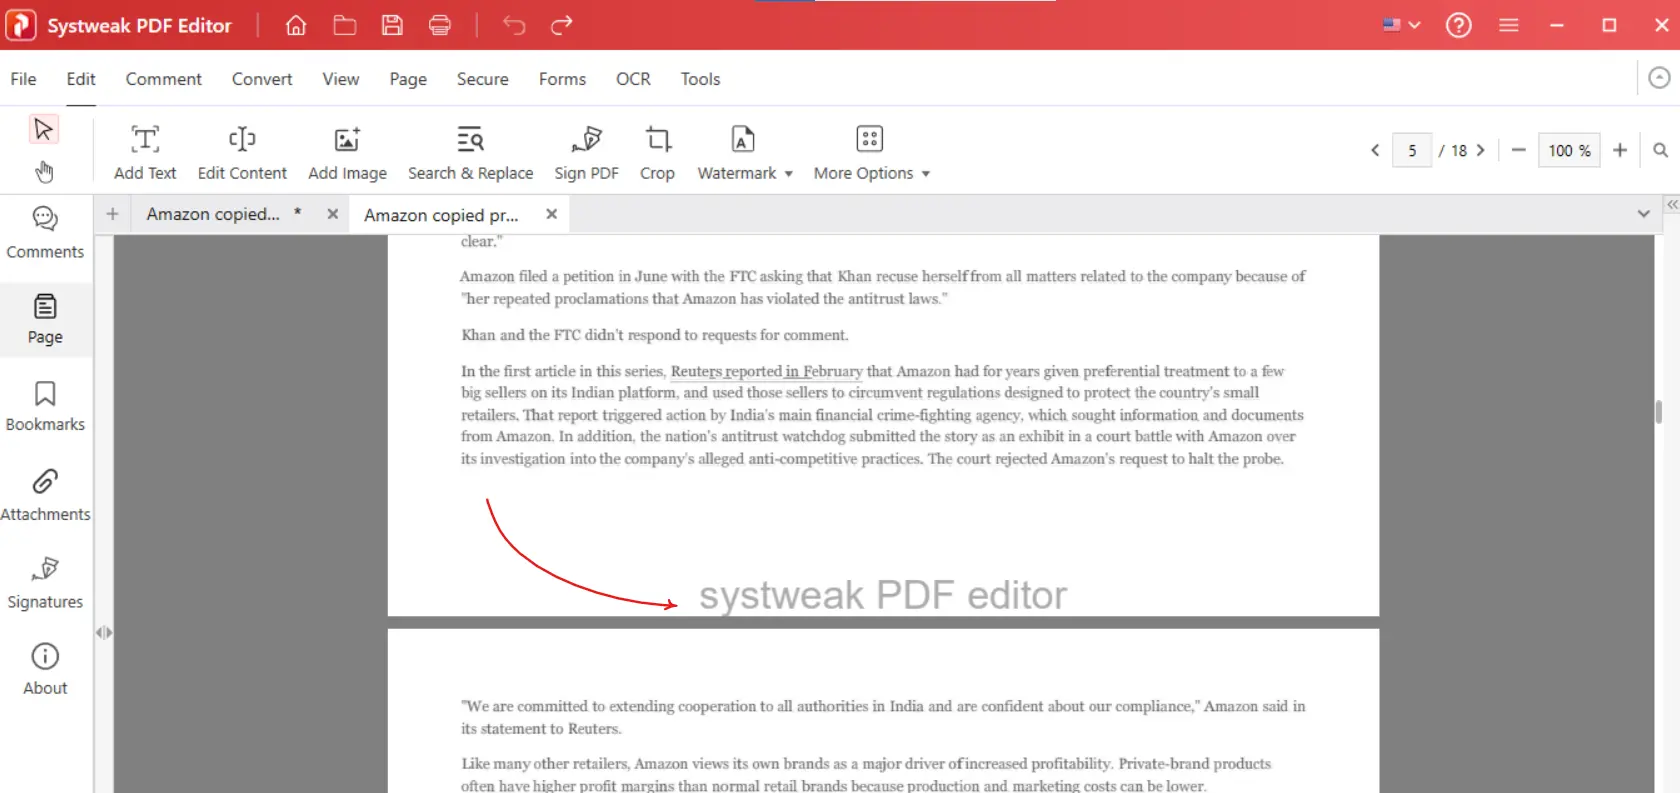Follow the Reuters reported in February link
The image size is (1680, 793).
click(x=766, y=371)
